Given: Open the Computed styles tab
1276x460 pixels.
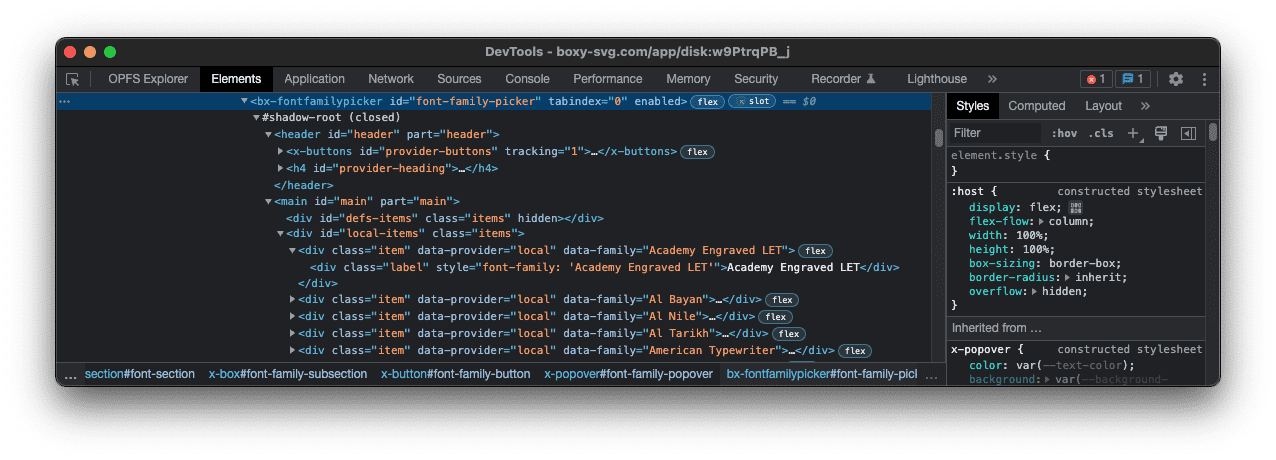Looking at the screenshot, I should point(1036,106).
